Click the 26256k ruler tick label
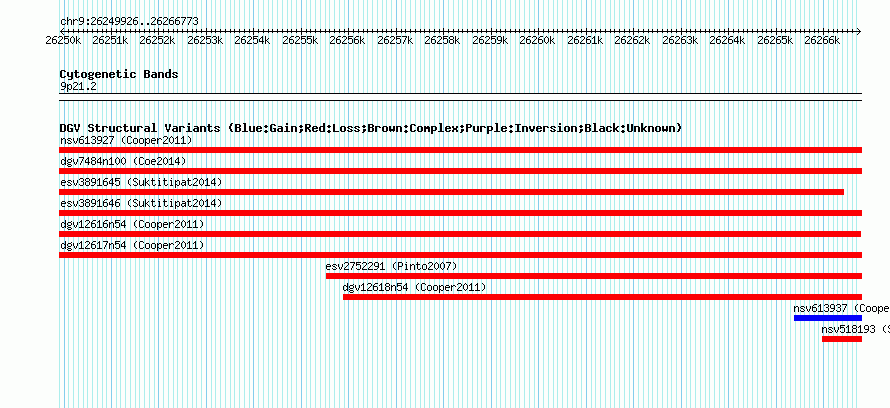 pos(347,40)
